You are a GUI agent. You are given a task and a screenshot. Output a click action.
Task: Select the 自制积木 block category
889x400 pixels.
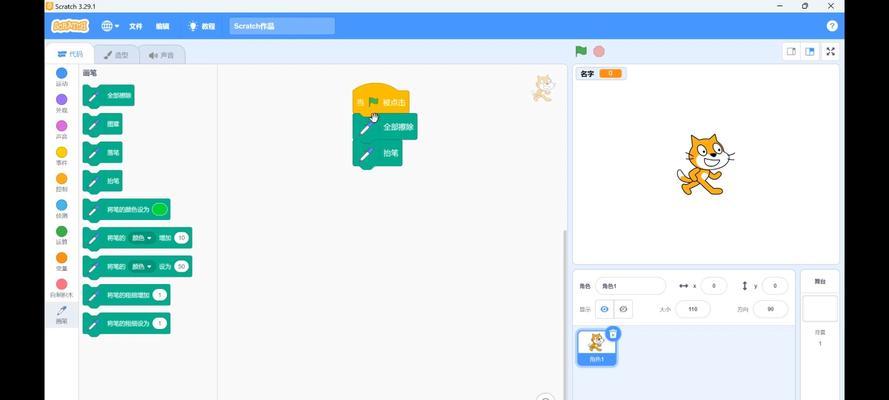61,288
